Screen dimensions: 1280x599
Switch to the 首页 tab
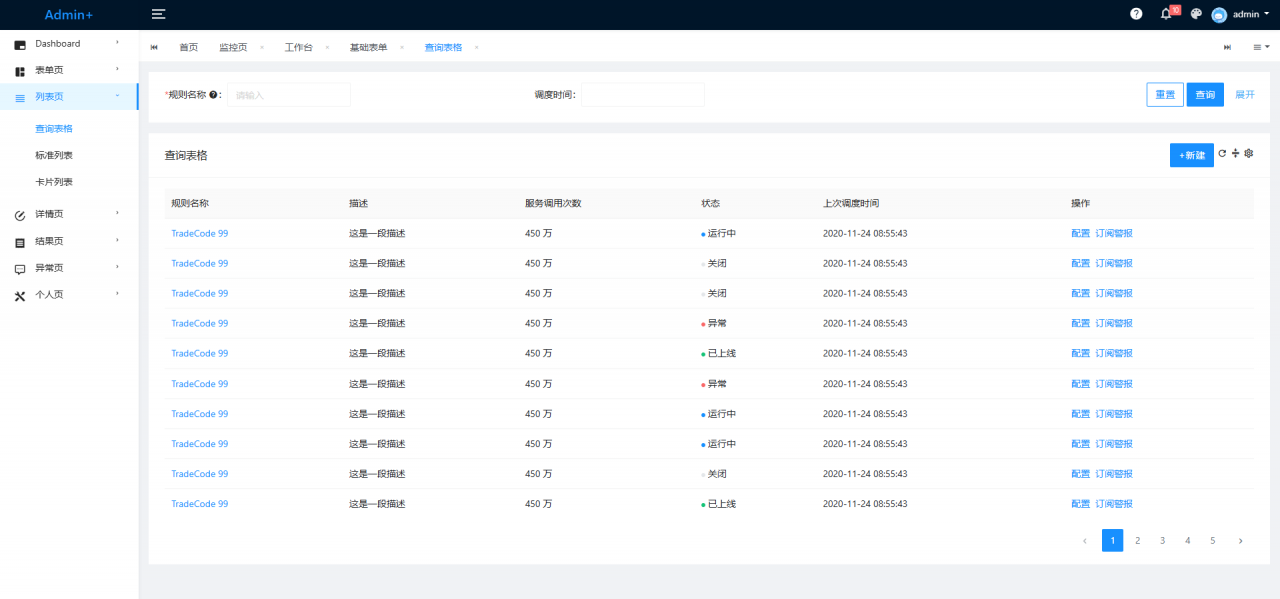pos(188,47)
